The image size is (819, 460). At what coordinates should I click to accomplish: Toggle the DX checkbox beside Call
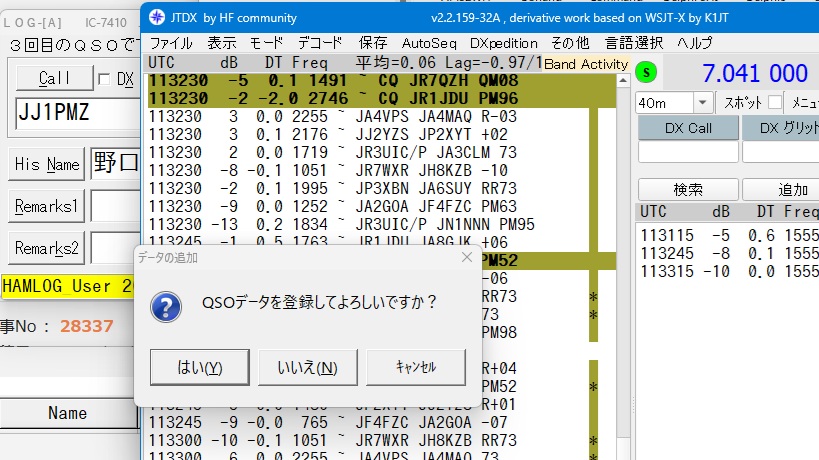tap(105, 79)
